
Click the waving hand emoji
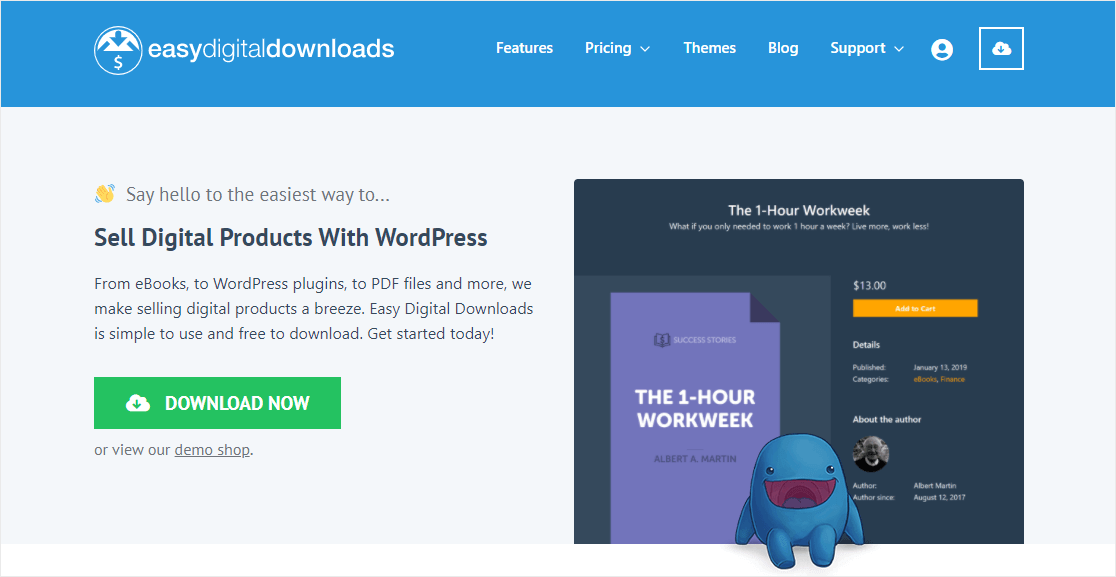pyautogui.click(x=105, y=194)
